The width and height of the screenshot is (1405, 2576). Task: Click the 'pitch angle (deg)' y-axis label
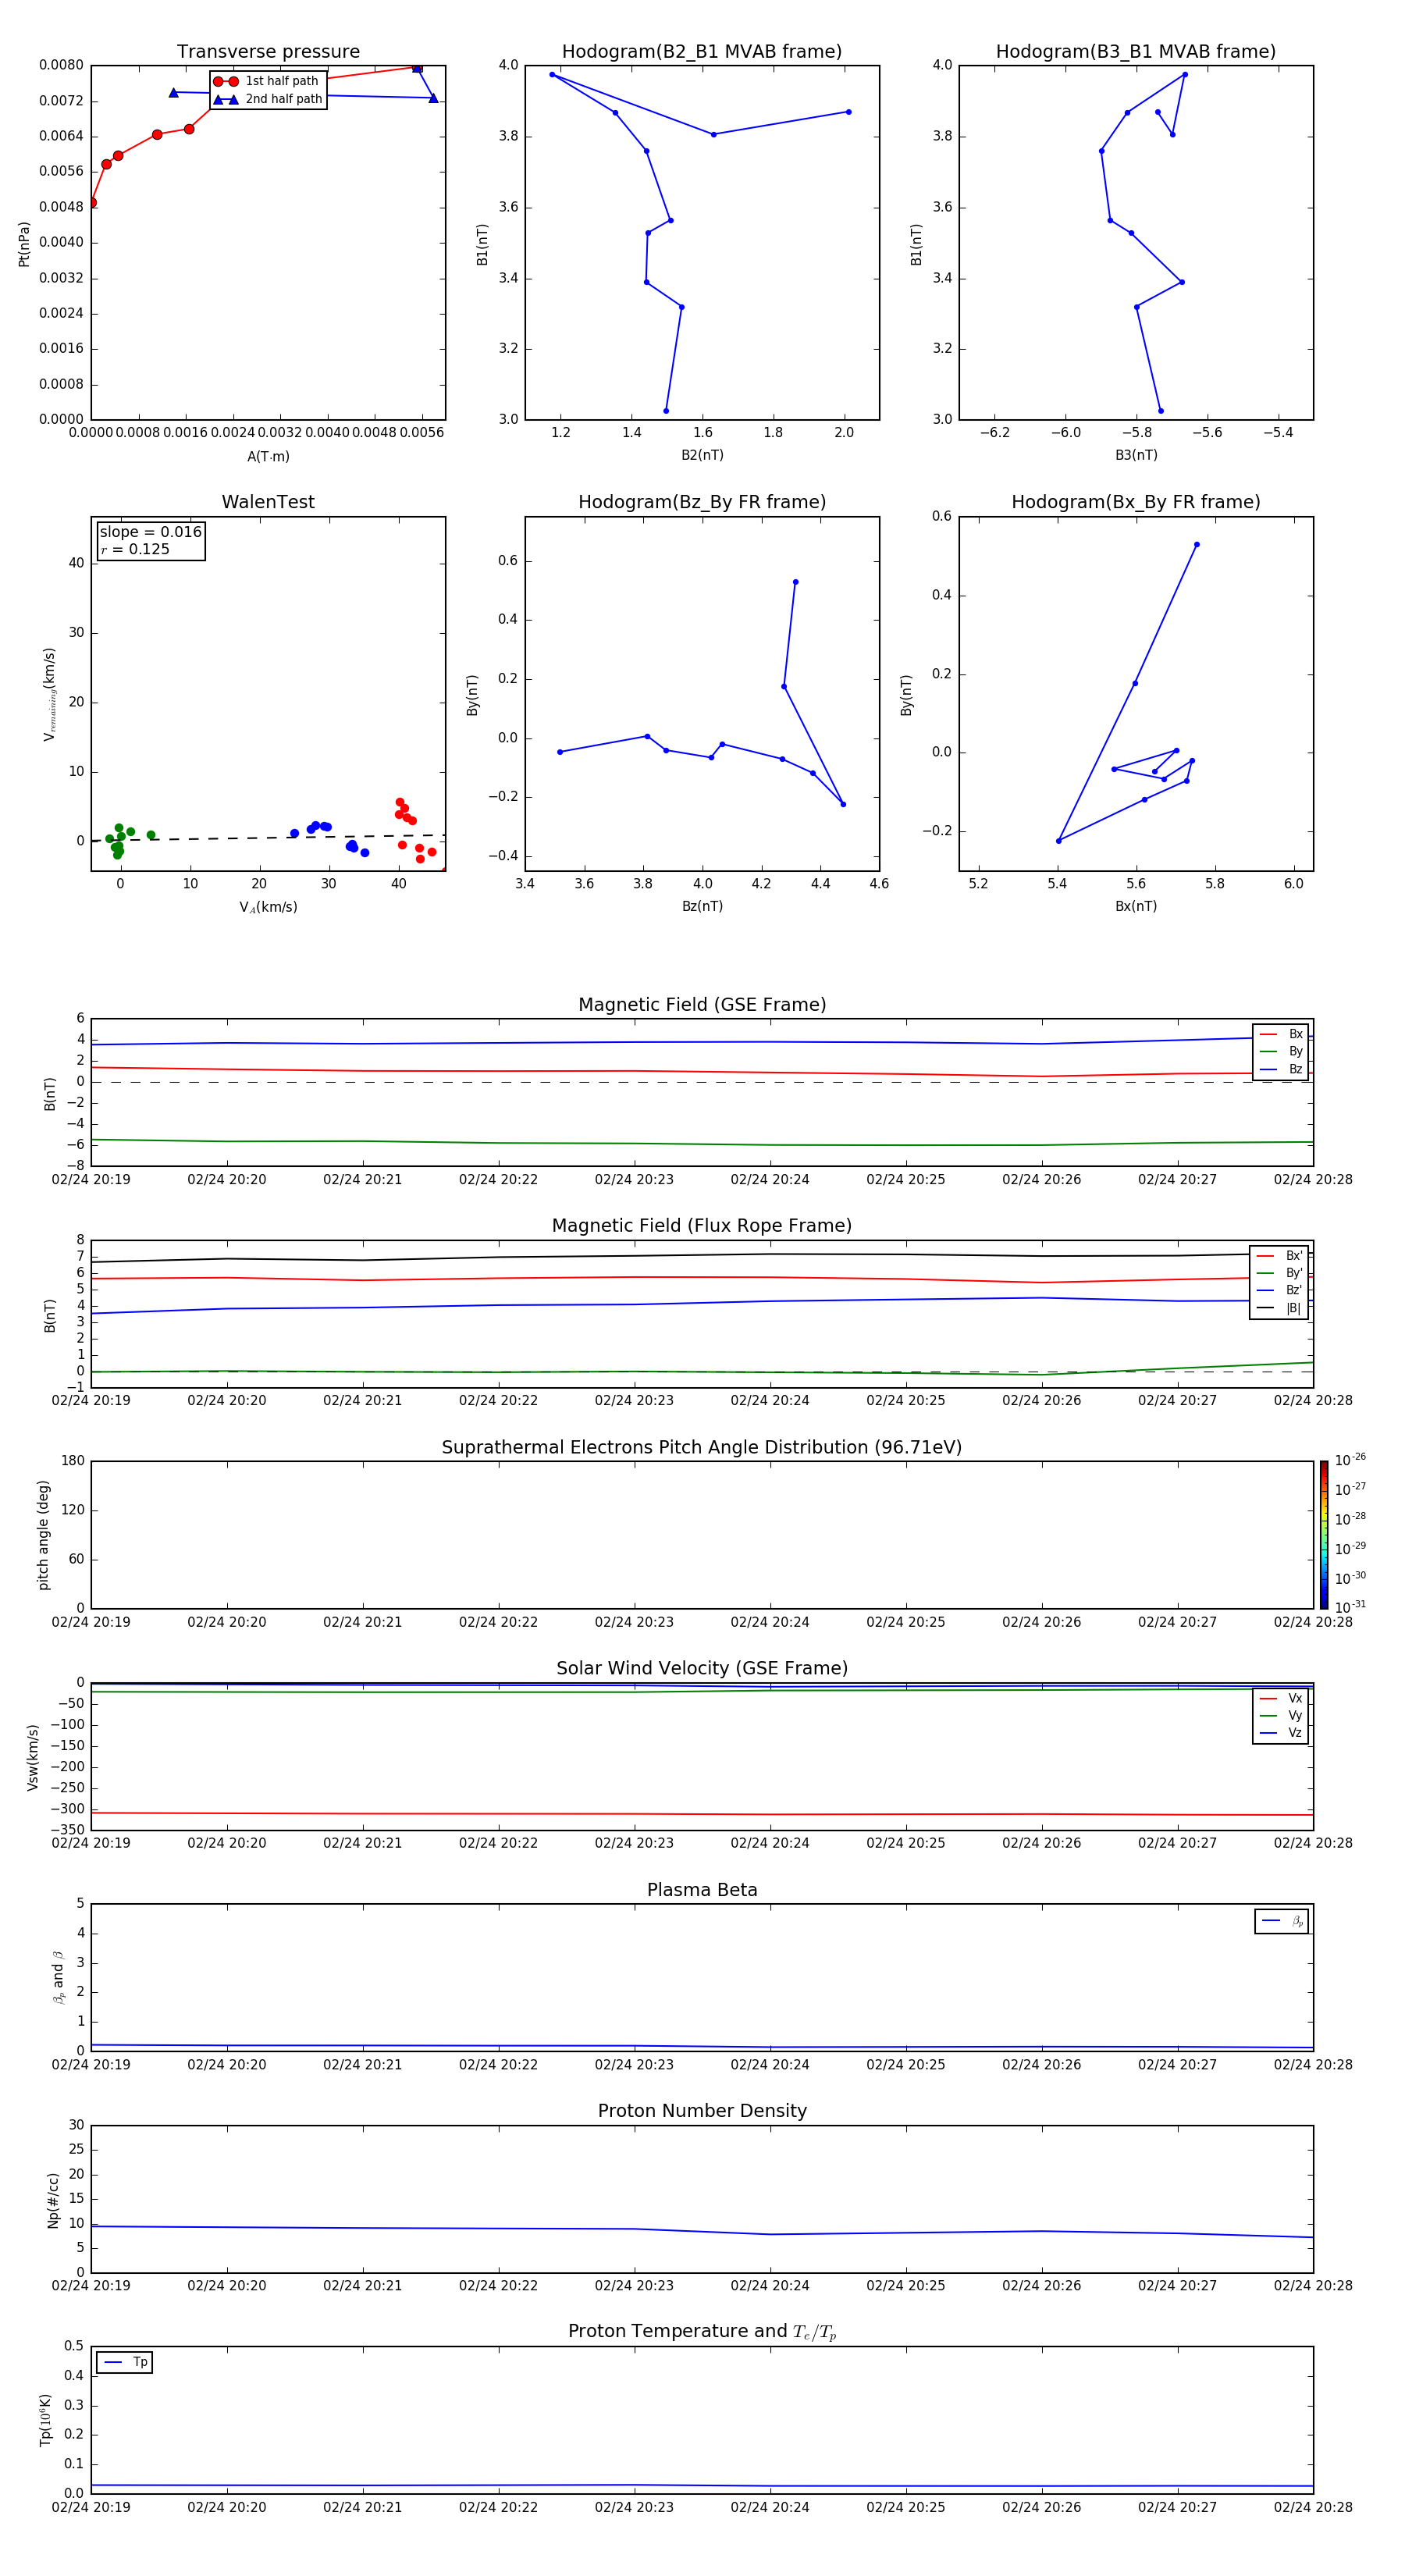click(x=43, y=1535)
